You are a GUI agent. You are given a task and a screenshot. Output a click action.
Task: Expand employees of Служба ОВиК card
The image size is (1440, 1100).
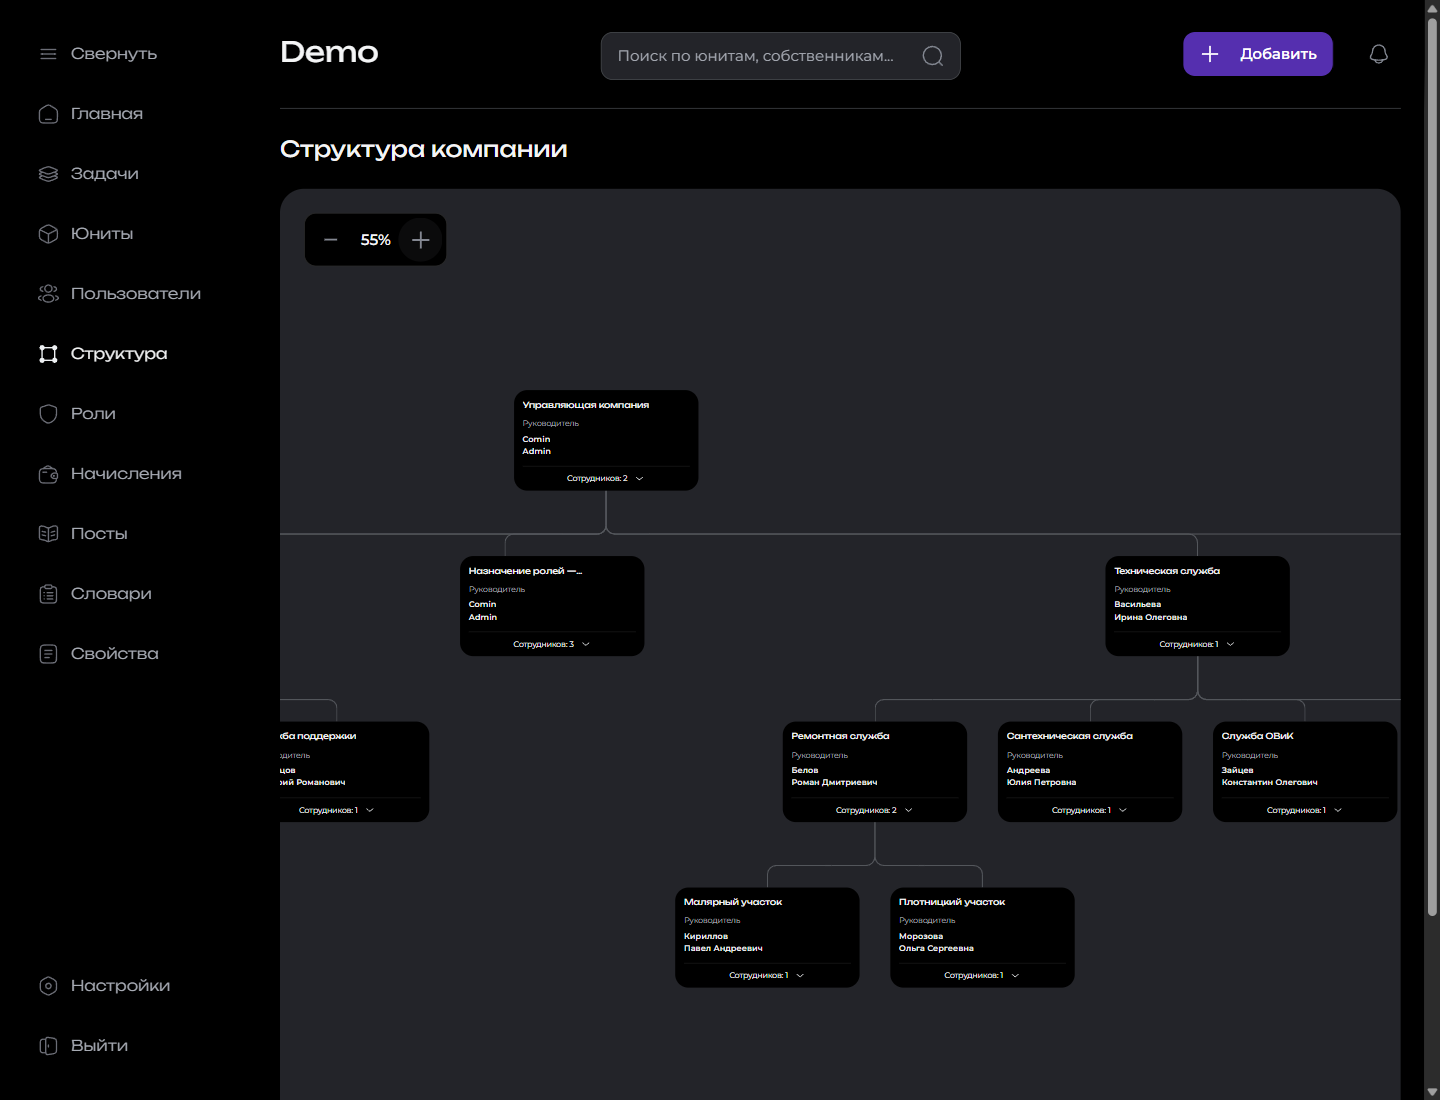pos(1304,810)
